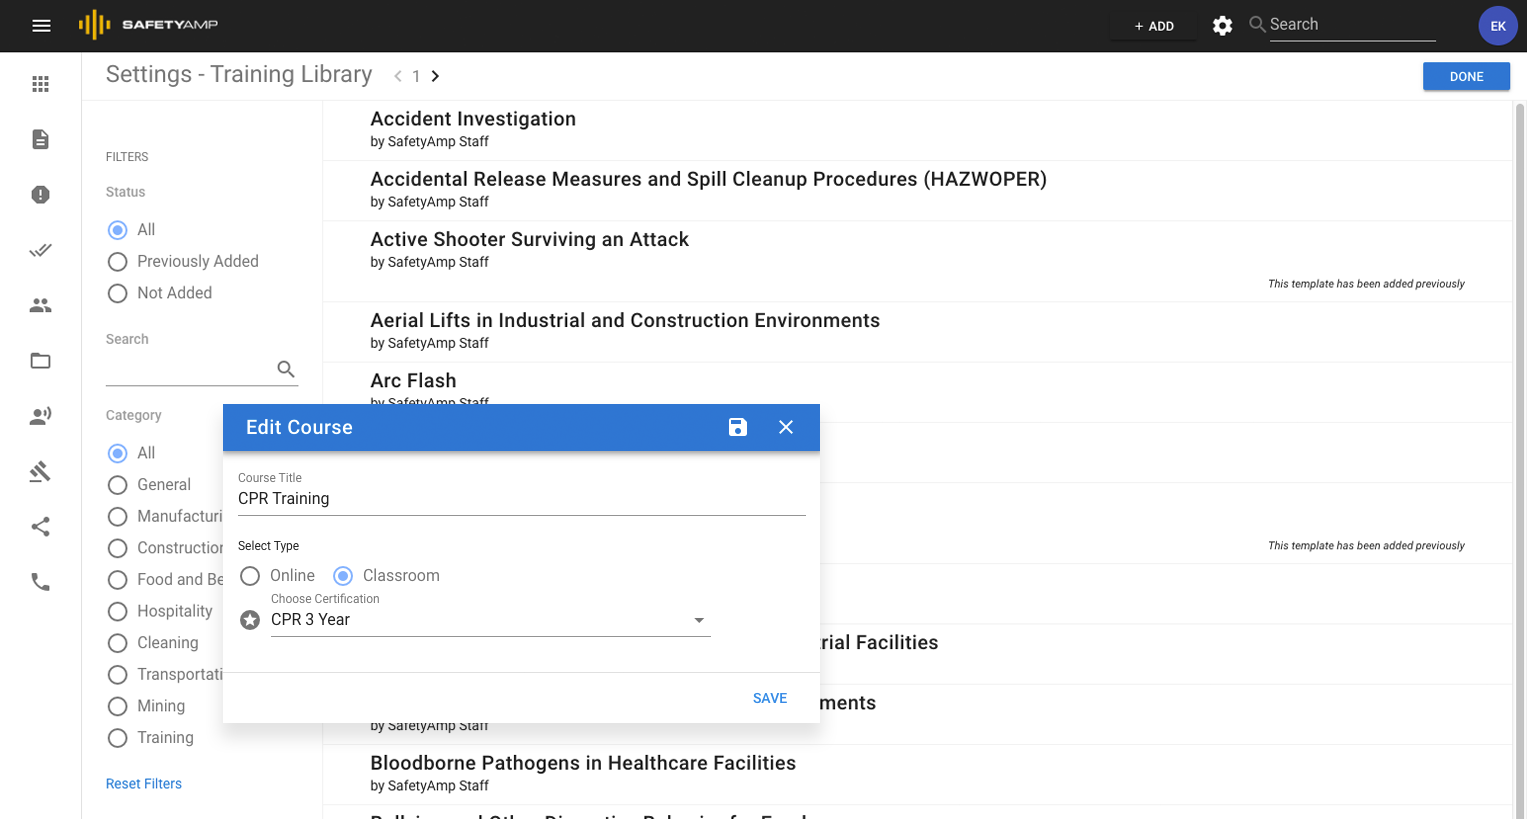Screen dimensions: 1527x819
Task: Click the double-check tasks icon in sidebar
Action: (40, 249)
